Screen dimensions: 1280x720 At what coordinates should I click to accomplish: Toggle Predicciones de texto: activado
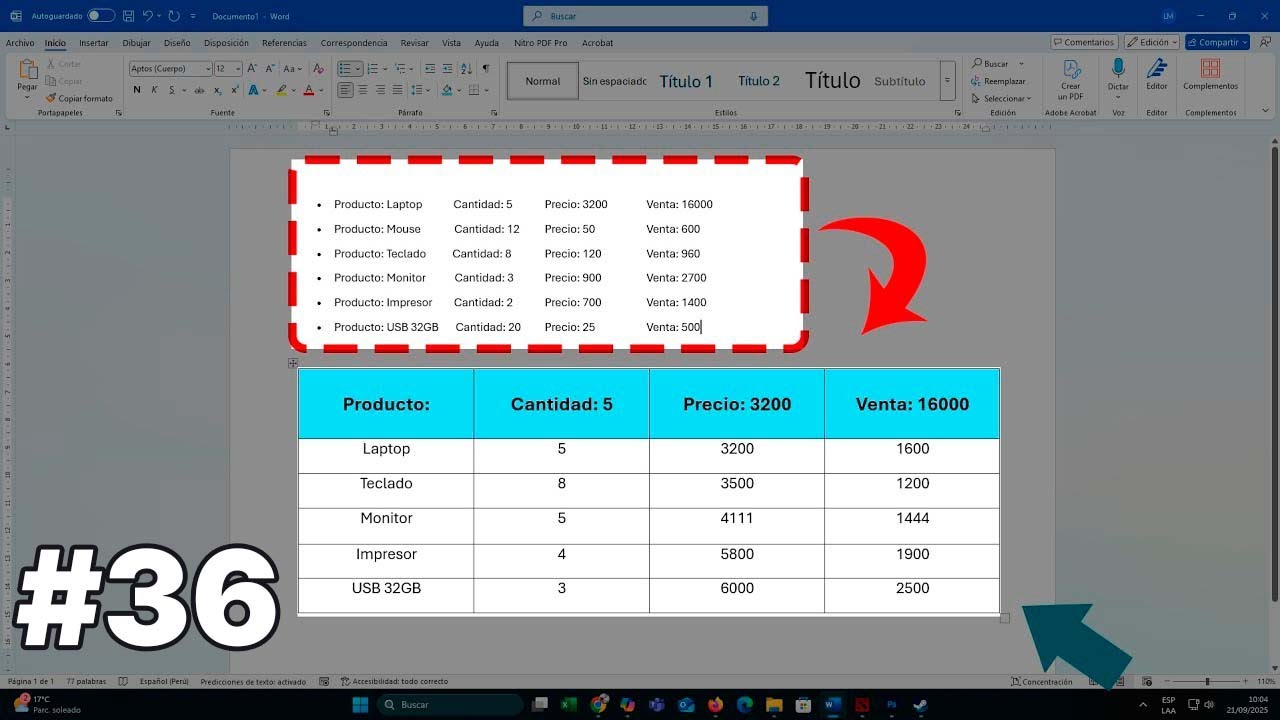pos(253,682)
